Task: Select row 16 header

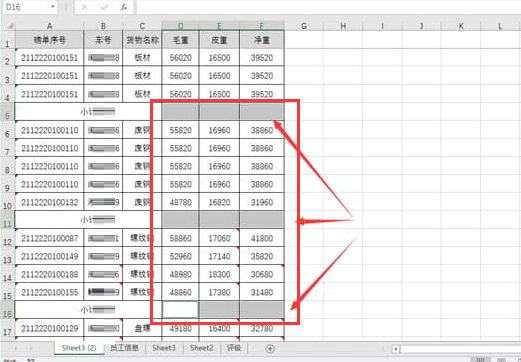Action: (x=8, y=310)
